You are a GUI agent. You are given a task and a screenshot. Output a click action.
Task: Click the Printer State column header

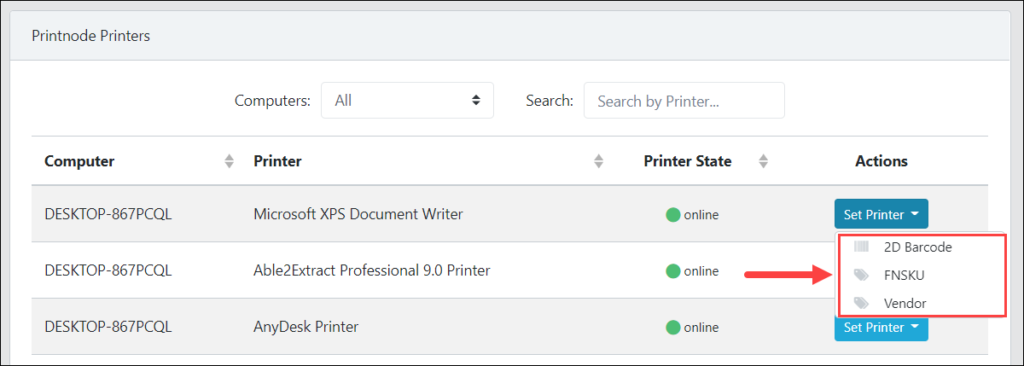687,161
